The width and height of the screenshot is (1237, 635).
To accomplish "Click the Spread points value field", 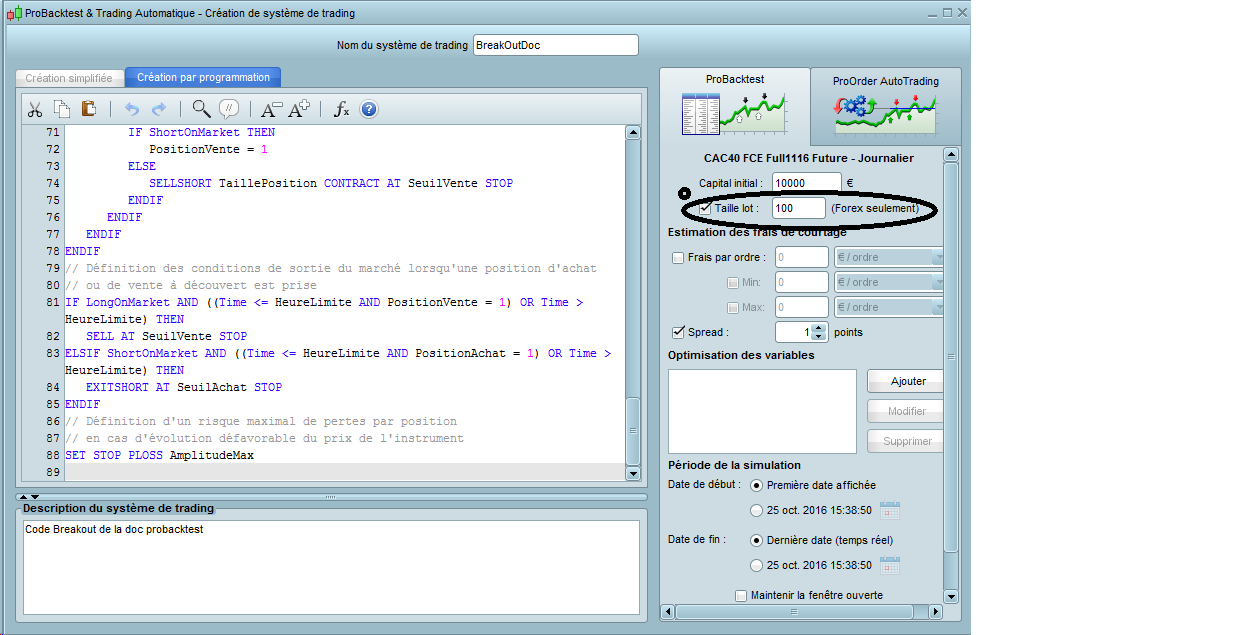I will 794,332.
